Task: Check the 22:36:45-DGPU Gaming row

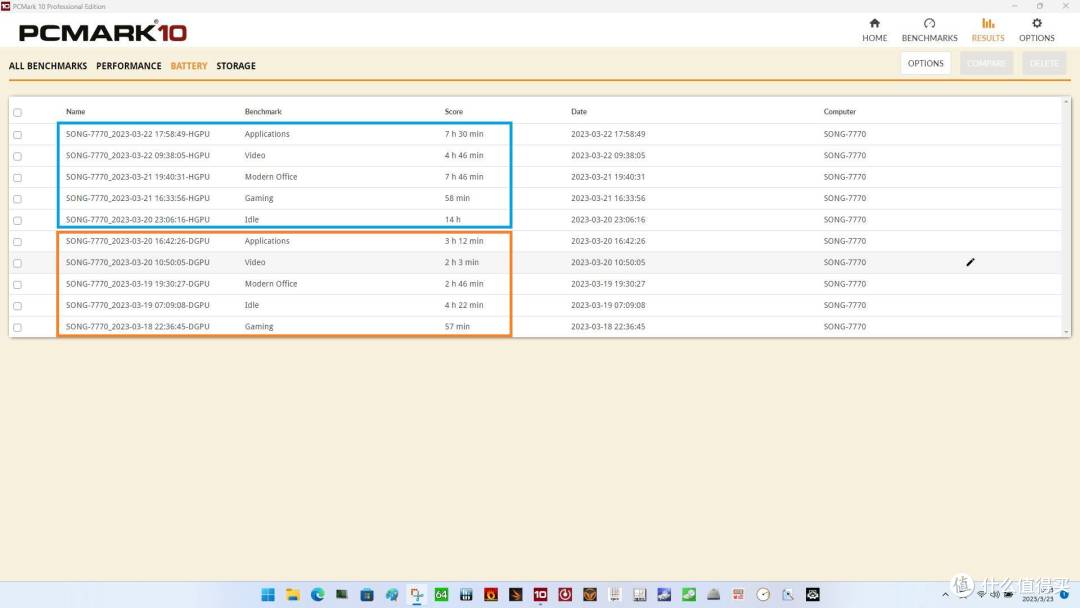Action: 17,327
